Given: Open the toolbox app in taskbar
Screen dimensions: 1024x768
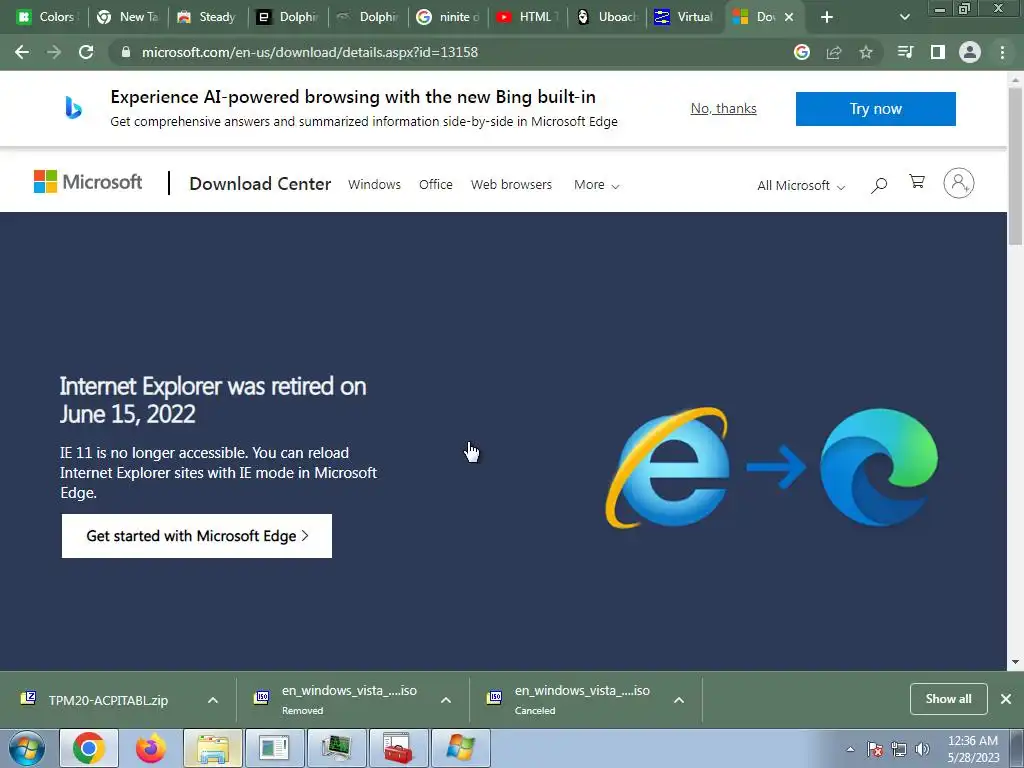Looking at the screenshot, I should point(398,748).
